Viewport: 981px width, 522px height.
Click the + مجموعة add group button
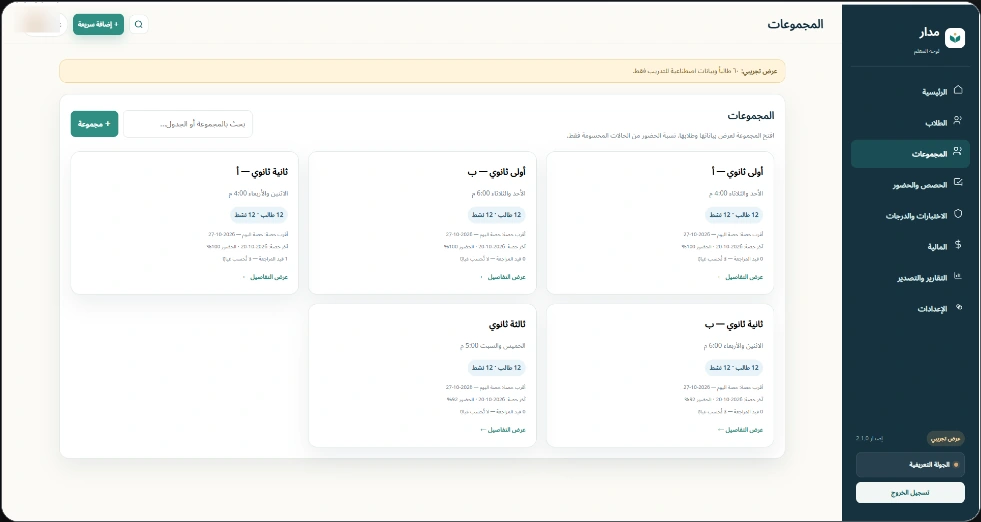(x=94, y=124)
